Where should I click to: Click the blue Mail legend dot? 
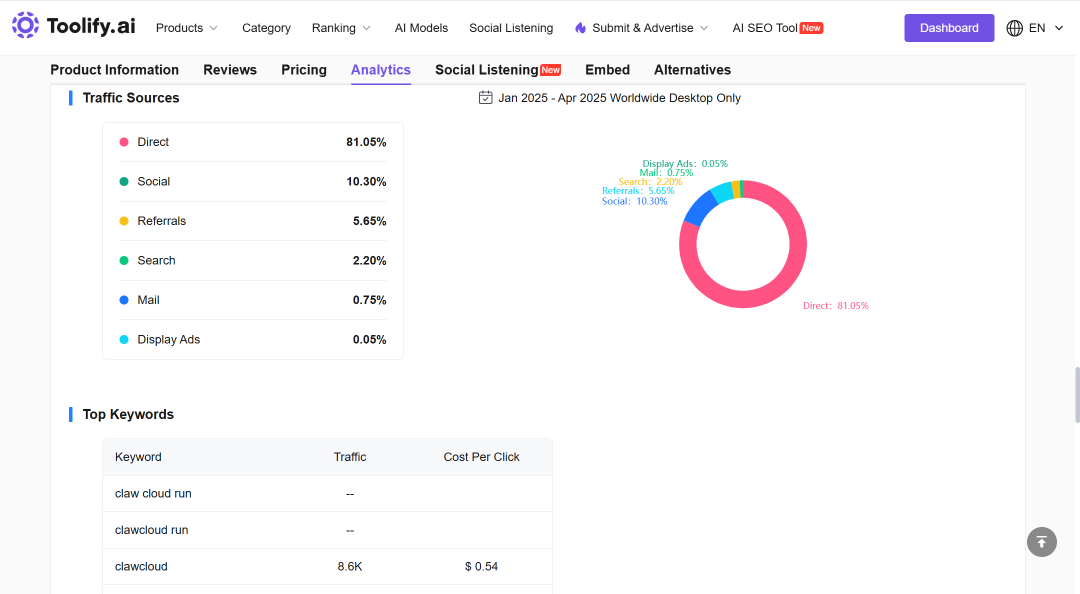click(124, 300)
